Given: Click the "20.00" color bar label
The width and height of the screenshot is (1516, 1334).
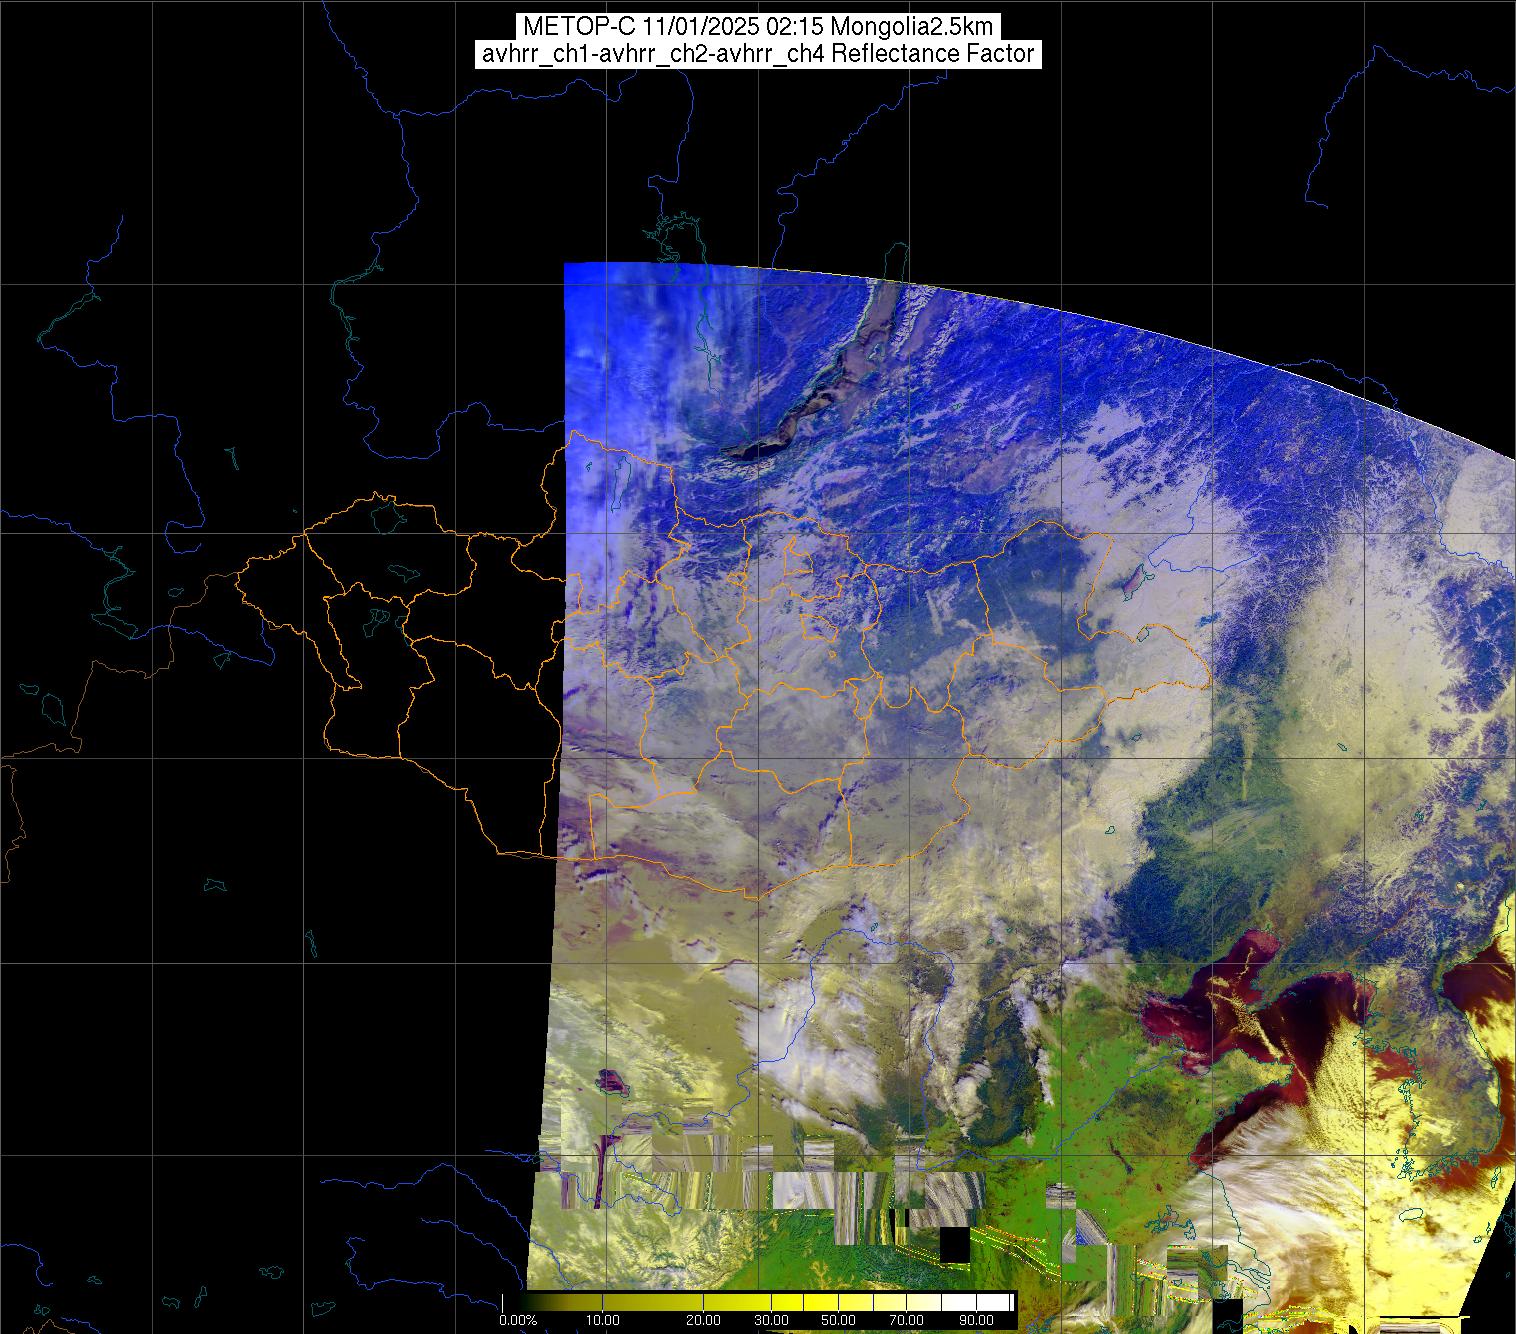Looking at the screenshot, I should [x=704, y=1321].
